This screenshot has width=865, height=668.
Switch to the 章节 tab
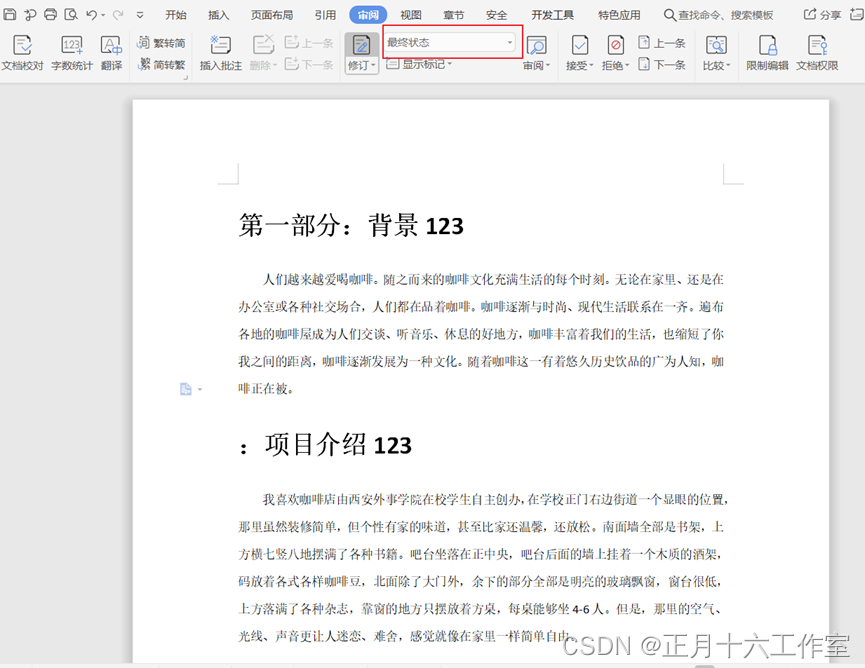coord(453,15)
